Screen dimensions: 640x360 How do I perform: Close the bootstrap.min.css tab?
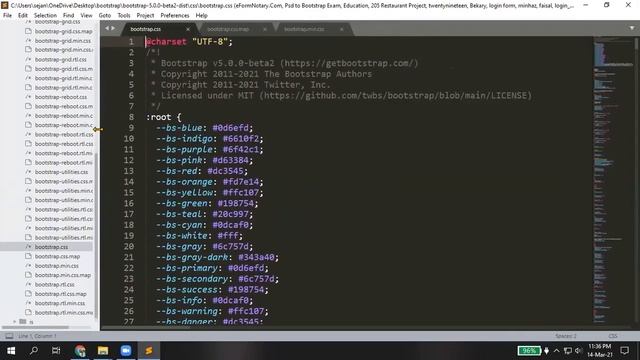pyautogui.click(x=341, y=29)
